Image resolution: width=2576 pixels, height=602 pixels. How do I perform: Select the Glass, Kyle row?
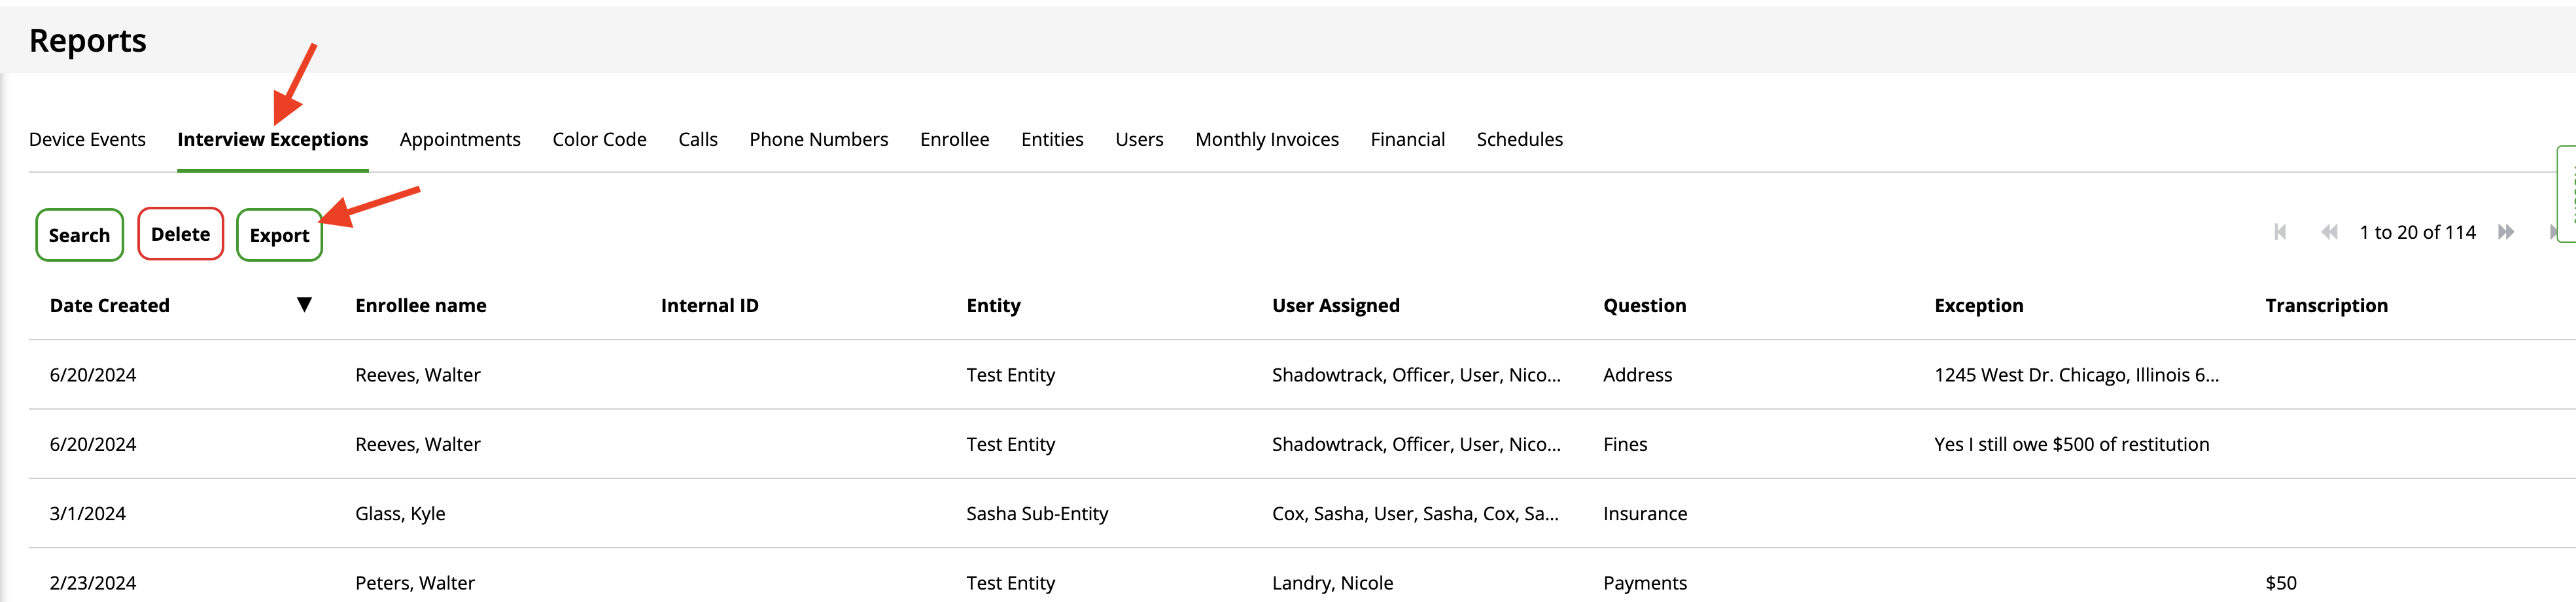(400, 514)
